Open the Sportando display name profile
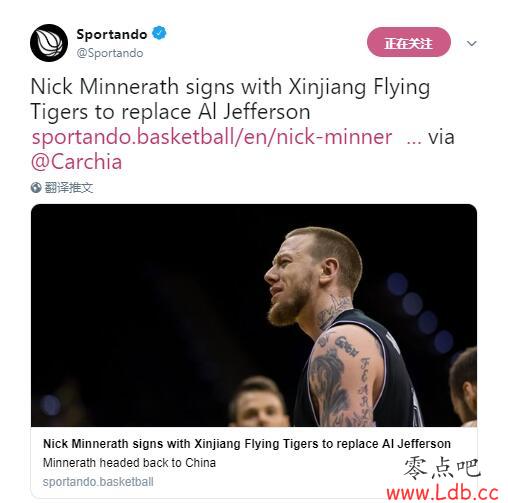 pyautogui.click(x=112, y=34)
